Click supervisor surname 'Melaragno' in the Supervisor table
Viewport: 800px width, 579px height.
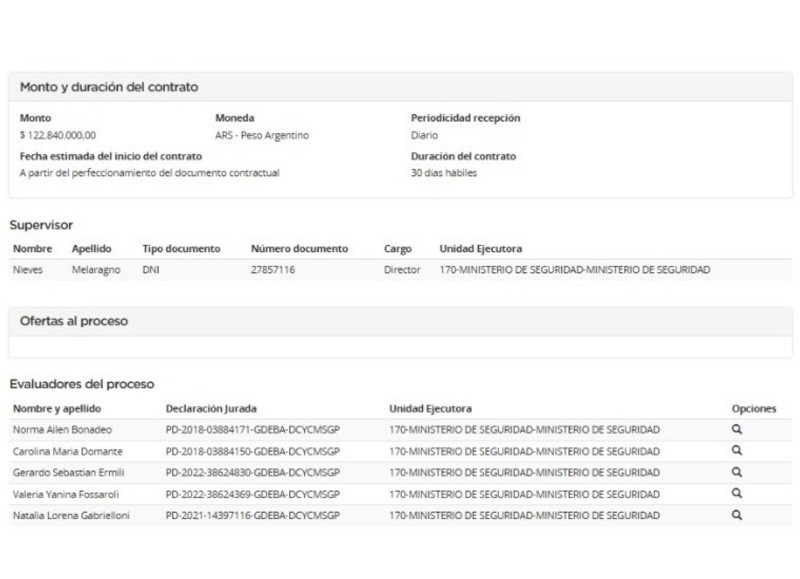tap(96, 270)
